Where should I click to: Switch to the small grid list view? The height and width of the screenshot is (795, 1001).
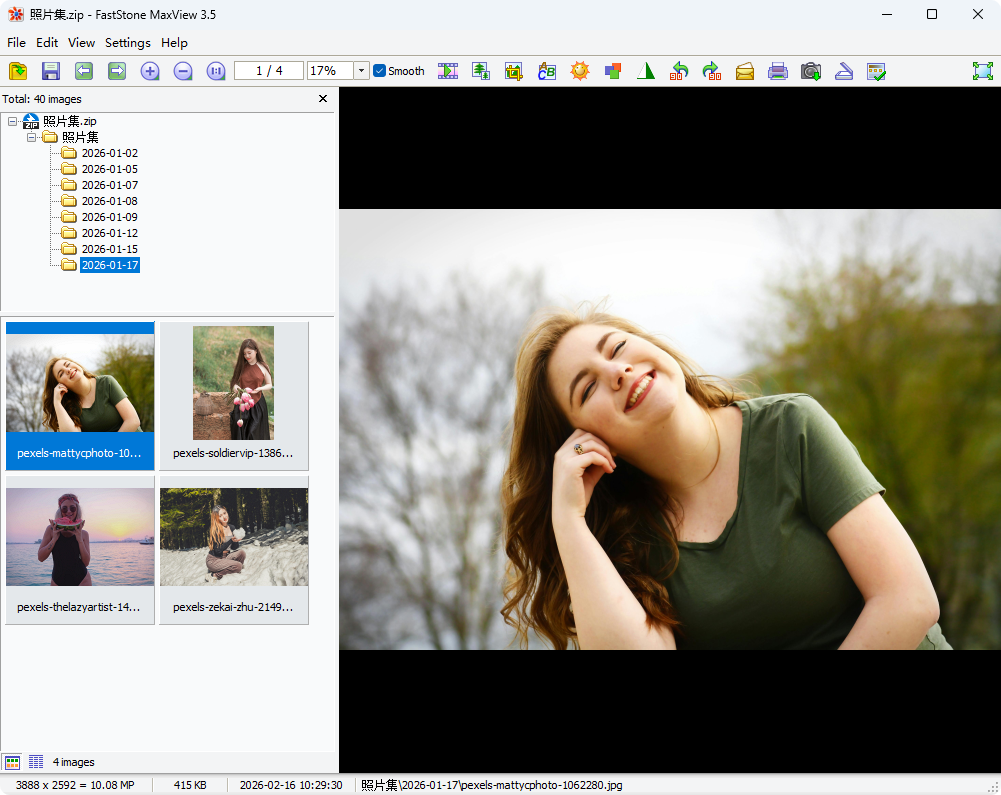tap(36, 762)
